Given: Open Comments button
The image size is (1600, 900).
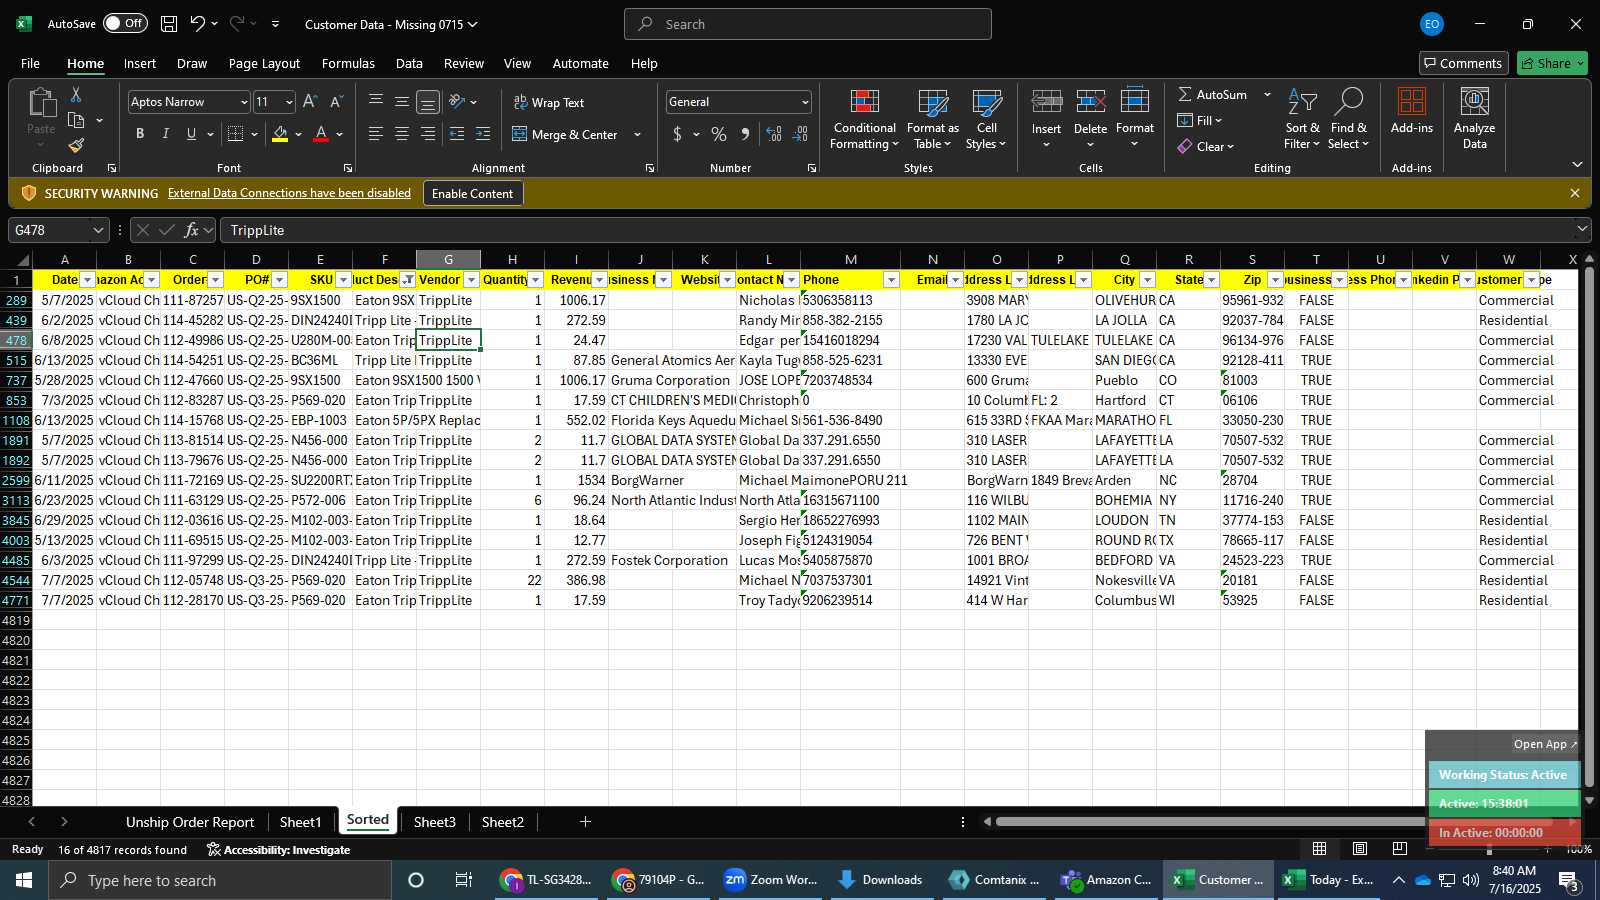Looking at the screenshot, I should [x=1462, y=63].
